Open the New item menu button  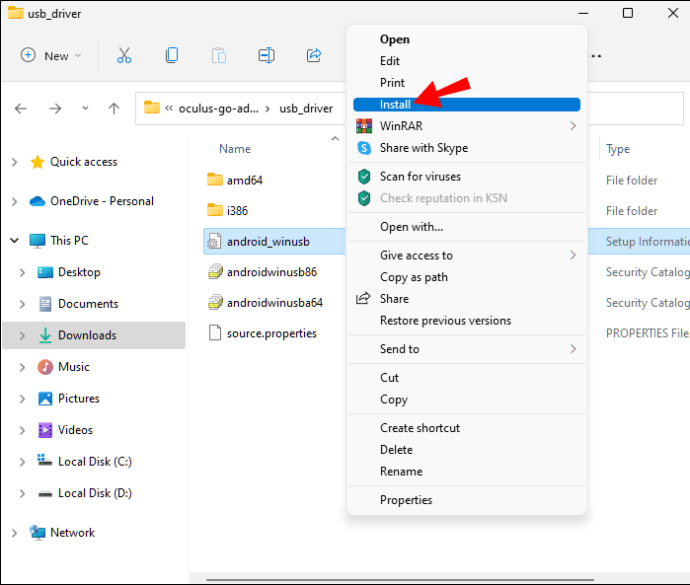(51, 56)
